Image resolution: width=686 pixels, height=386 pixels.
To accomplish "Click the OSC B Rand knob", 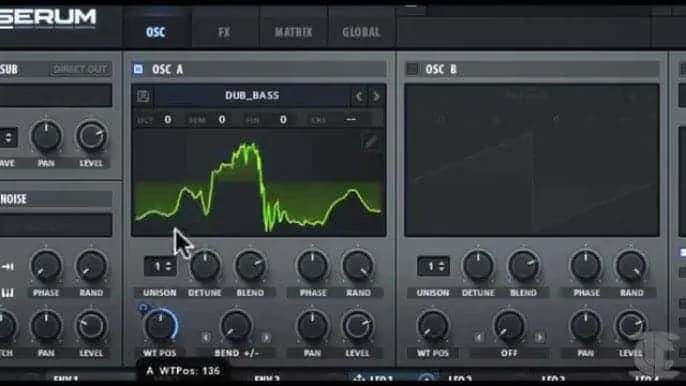I will click(631, 266).
